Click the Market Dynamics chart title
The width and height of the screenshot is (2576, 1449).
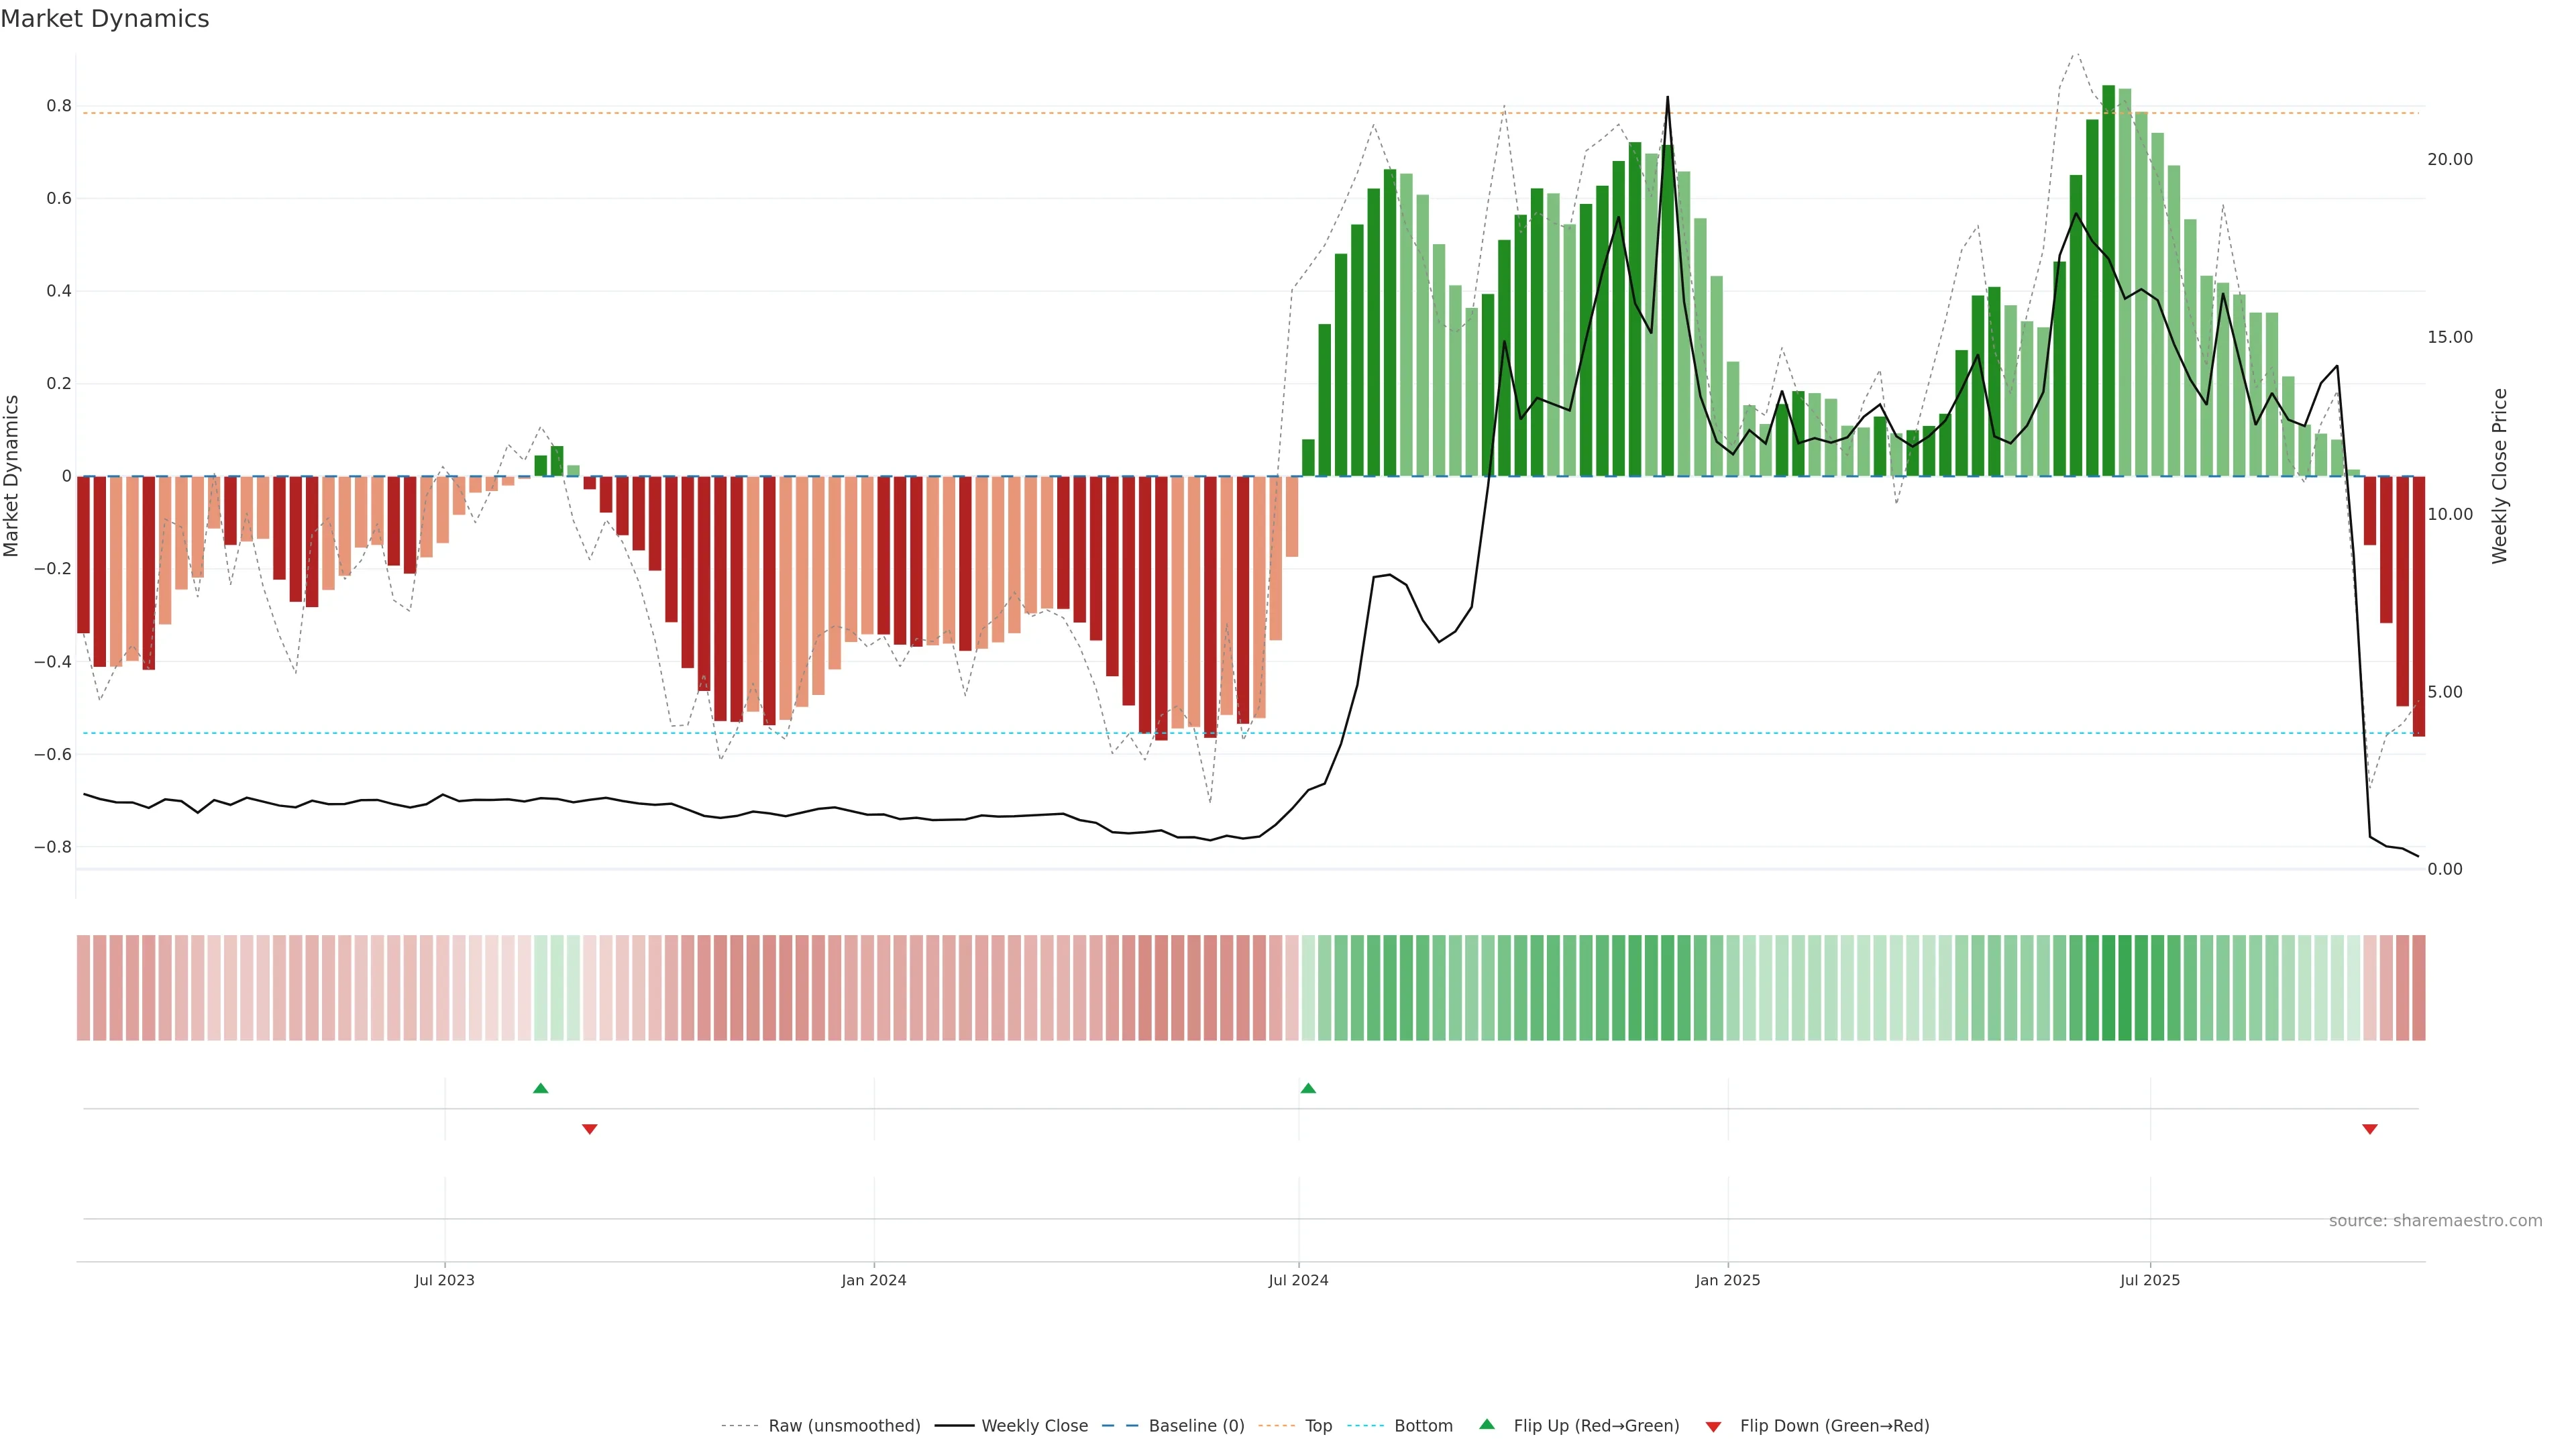pos(105,19)
